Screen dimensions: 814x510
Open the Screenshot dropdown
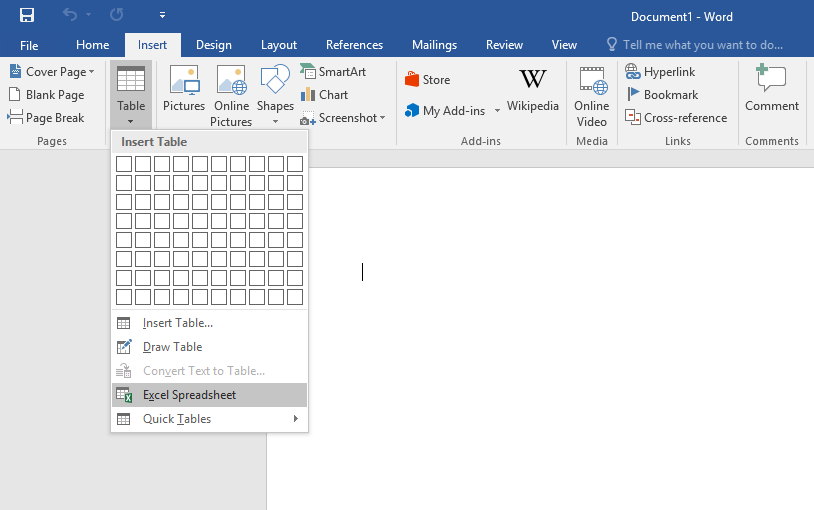click(343, 118)
